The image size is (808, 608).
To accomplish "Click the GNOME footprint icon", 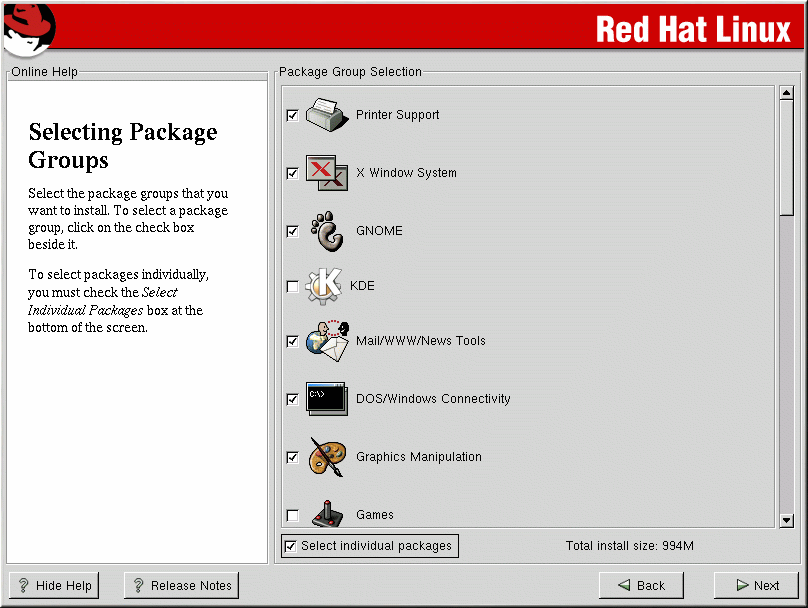I will tap(326, 231).
